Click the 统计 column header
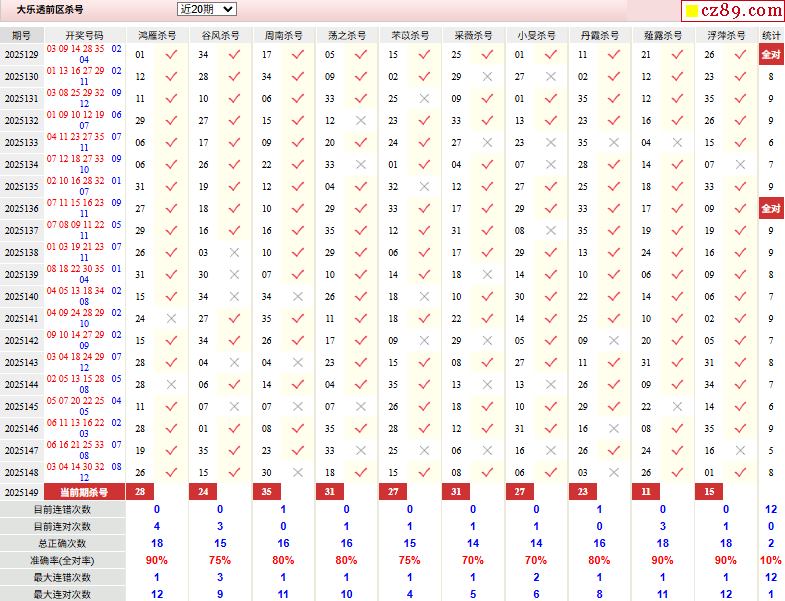Screen dimensions: 785x601 pyautogui.click(x=771, y=35)
